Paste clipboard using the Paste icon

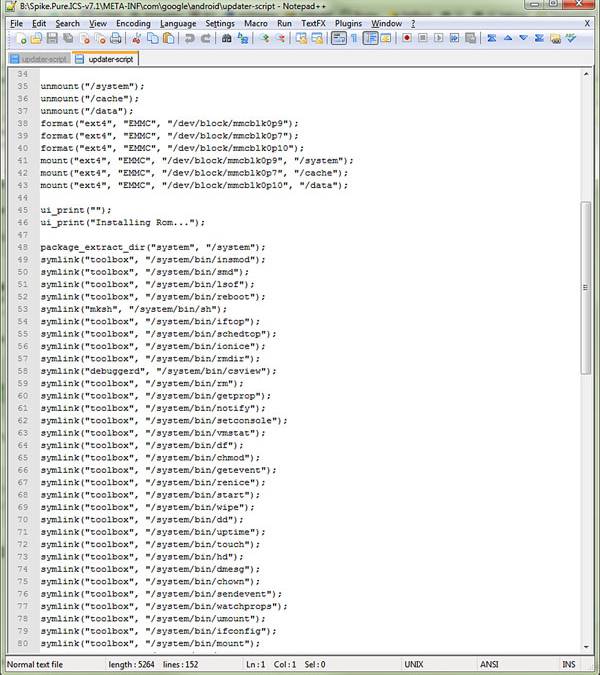tap(169, 39)
